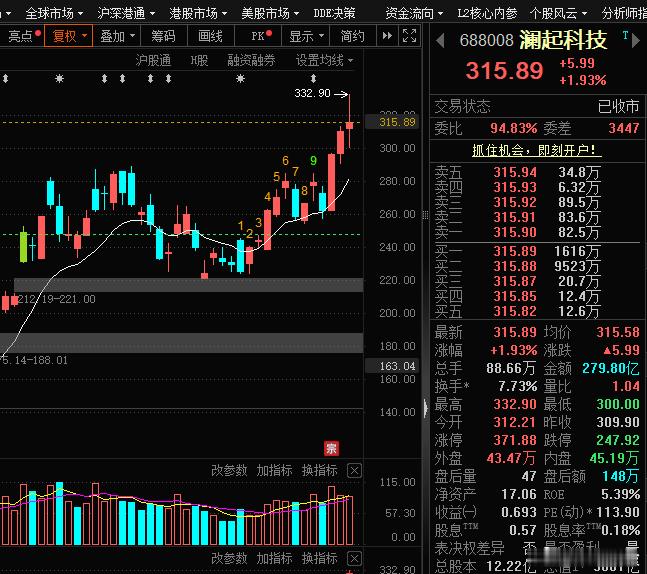Click 金额 value 279.80亿

click(611, 368)
